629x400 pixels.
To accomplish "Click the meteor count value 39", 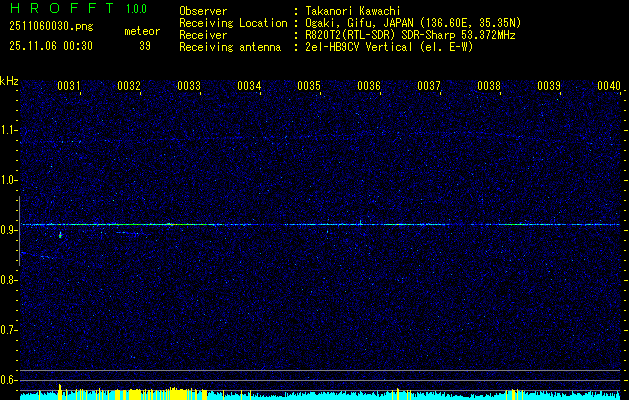I will (145, 45).
